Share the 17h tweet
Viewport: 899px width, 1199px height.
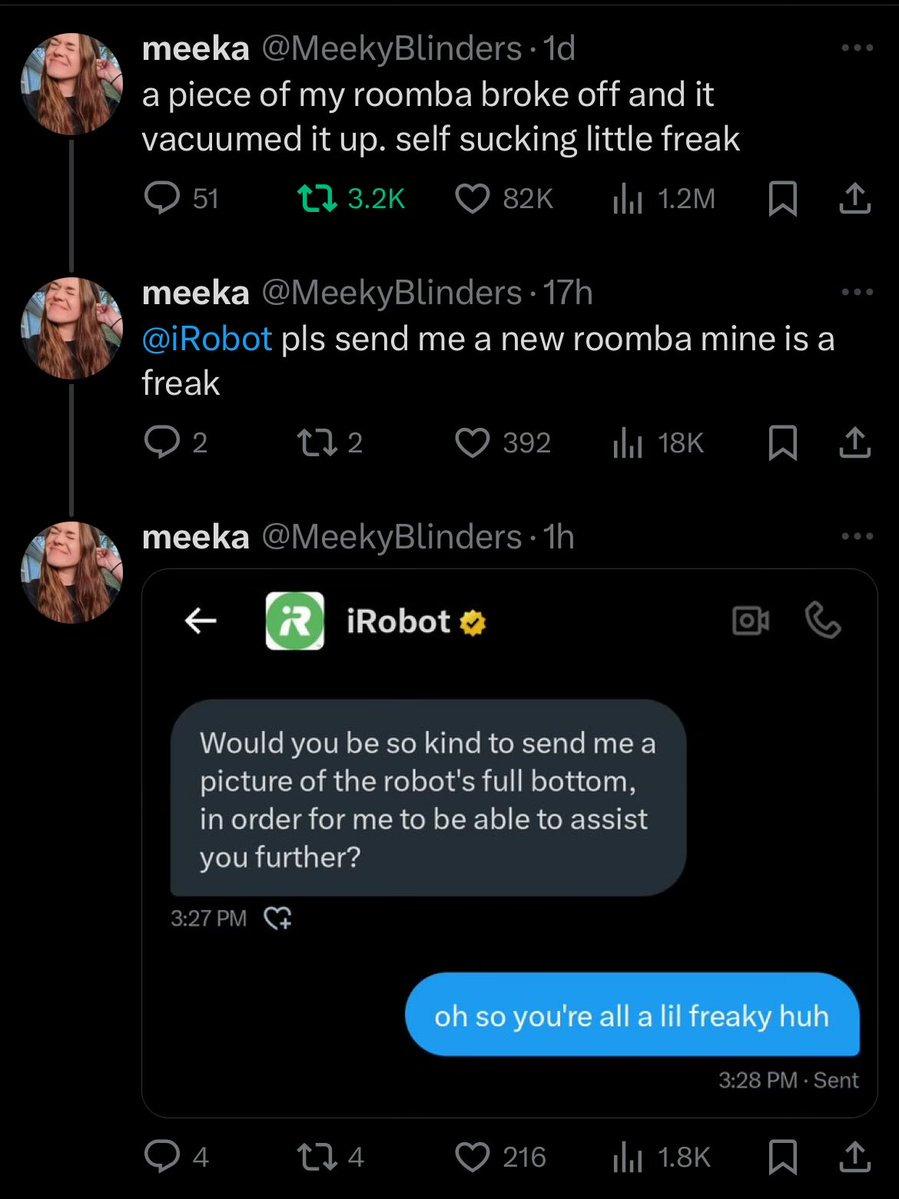[x=855, y=443]
